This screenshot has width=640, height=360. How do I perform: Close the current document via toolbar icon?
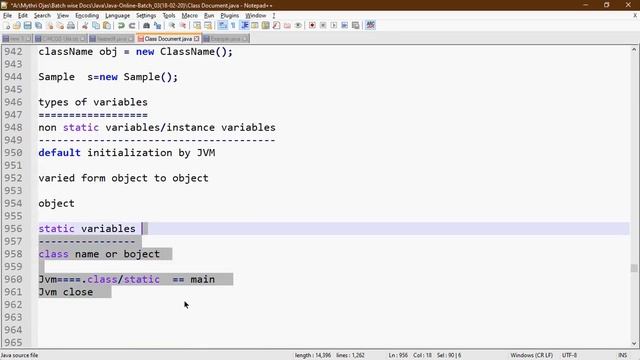coord(49,25)
